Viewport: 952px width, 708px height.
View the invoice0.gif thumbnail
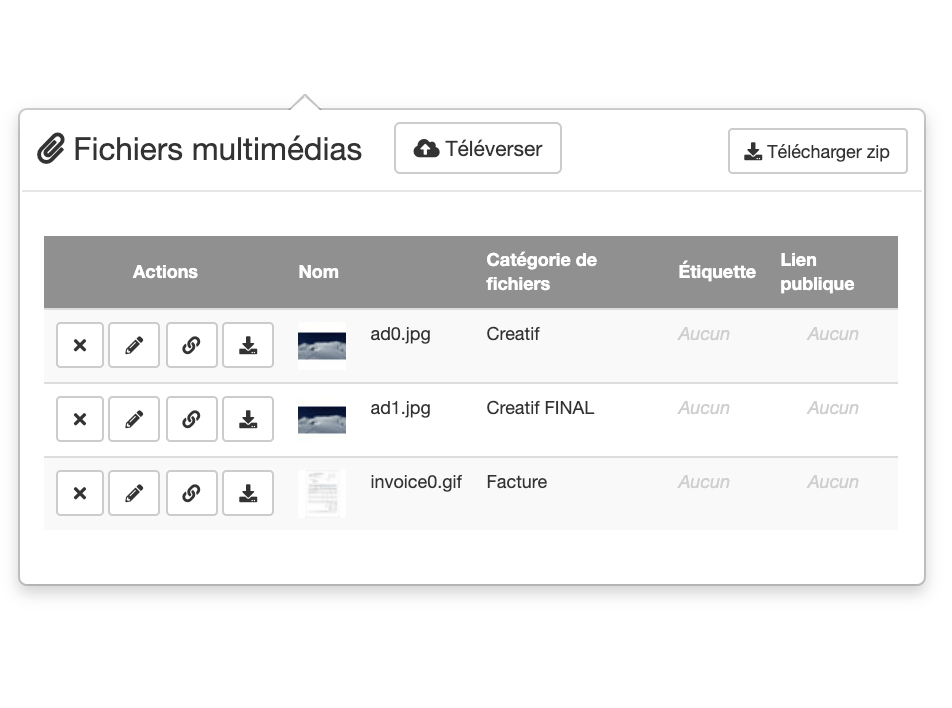pyautogui.click(x=322, y=494)
